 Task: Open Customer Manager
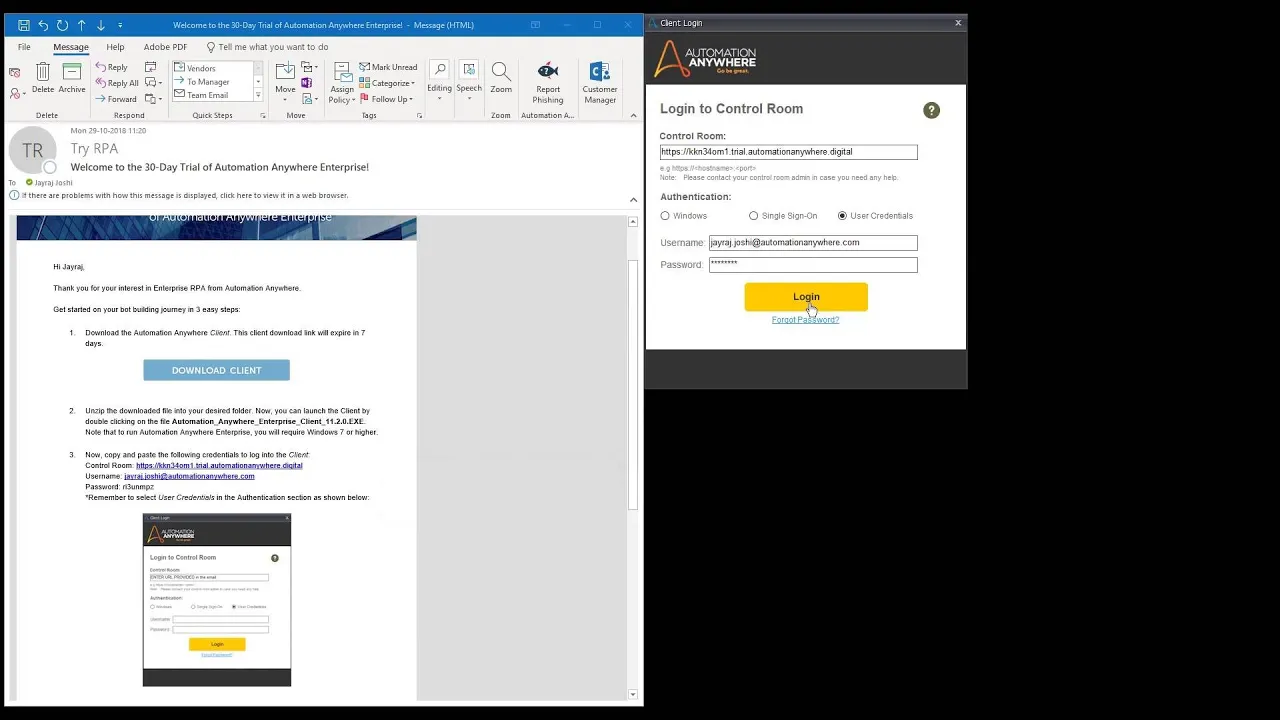(x=600, y=82)
